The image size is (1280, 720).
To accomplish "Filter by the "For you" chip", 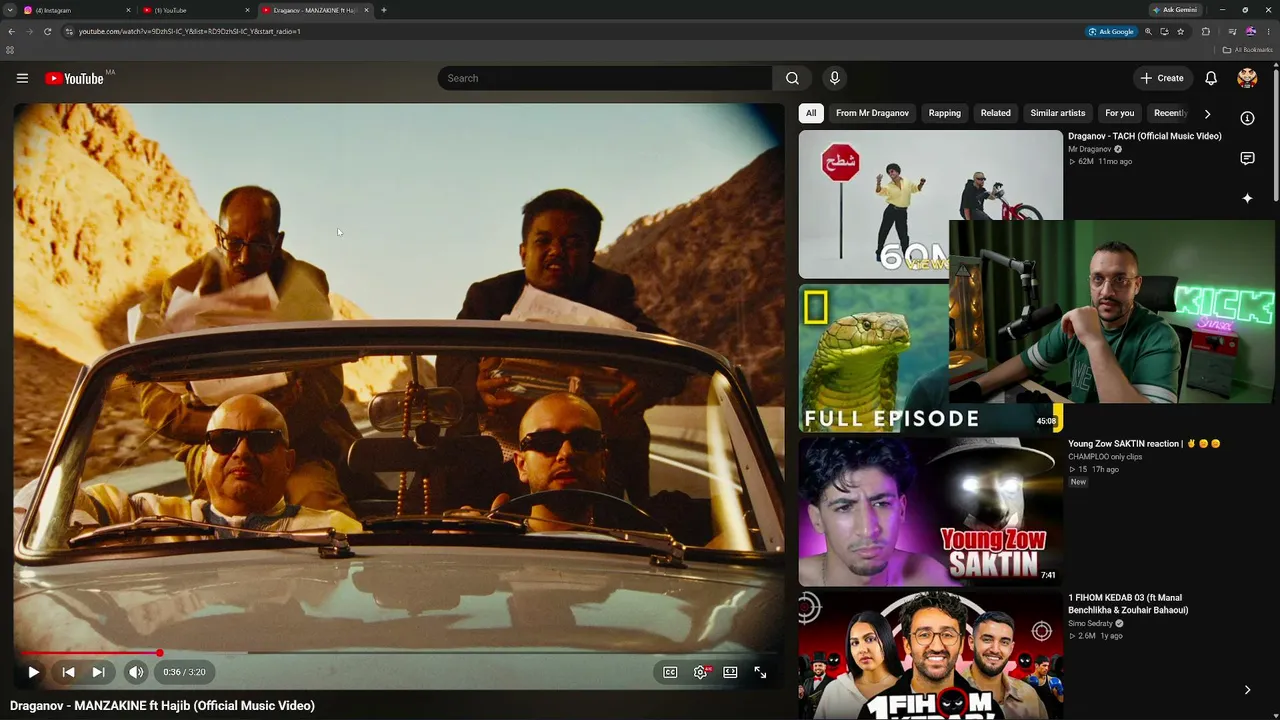I will click(1119, 113).
